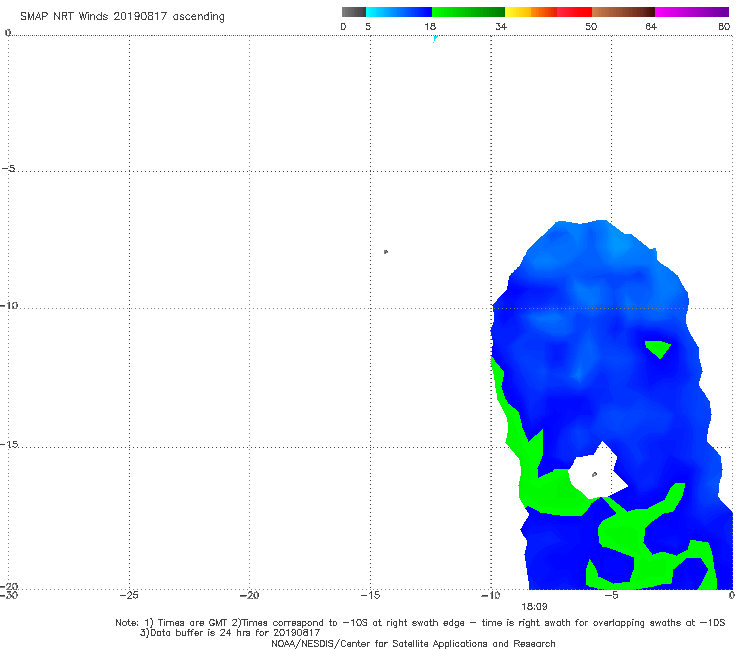Click the note line 'Data buffer is 24 hrs'
Screen dimensions: 740x650
point(230,633)
